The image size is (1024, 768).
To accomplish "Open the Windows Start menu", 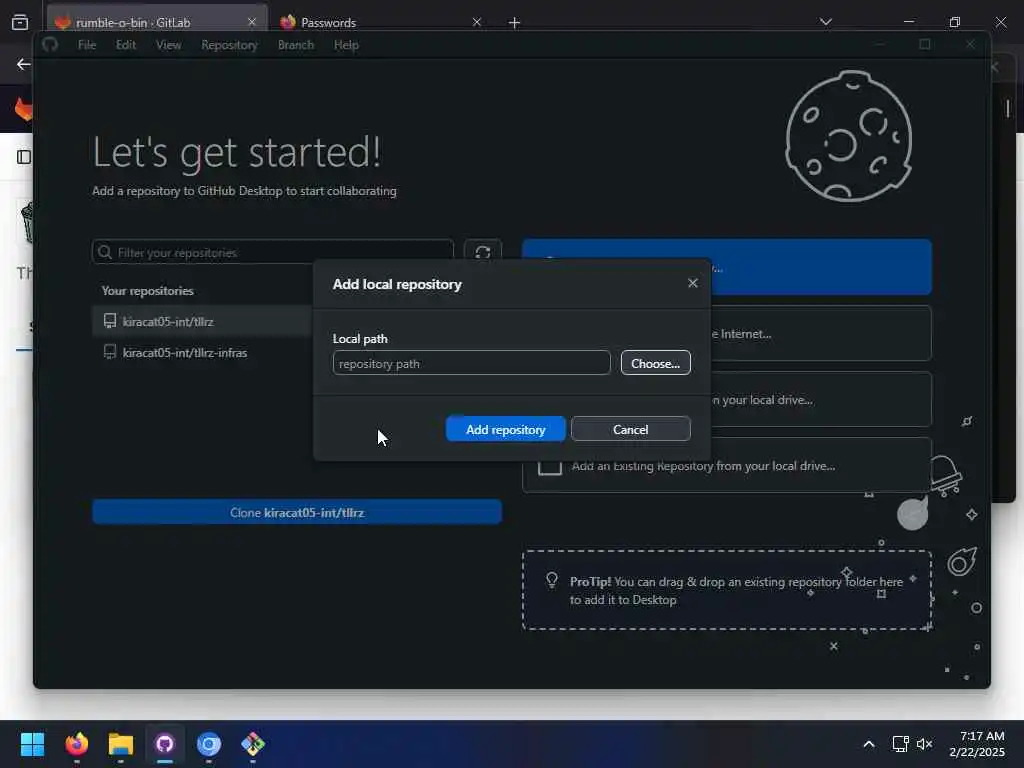I will coord(32,744).
